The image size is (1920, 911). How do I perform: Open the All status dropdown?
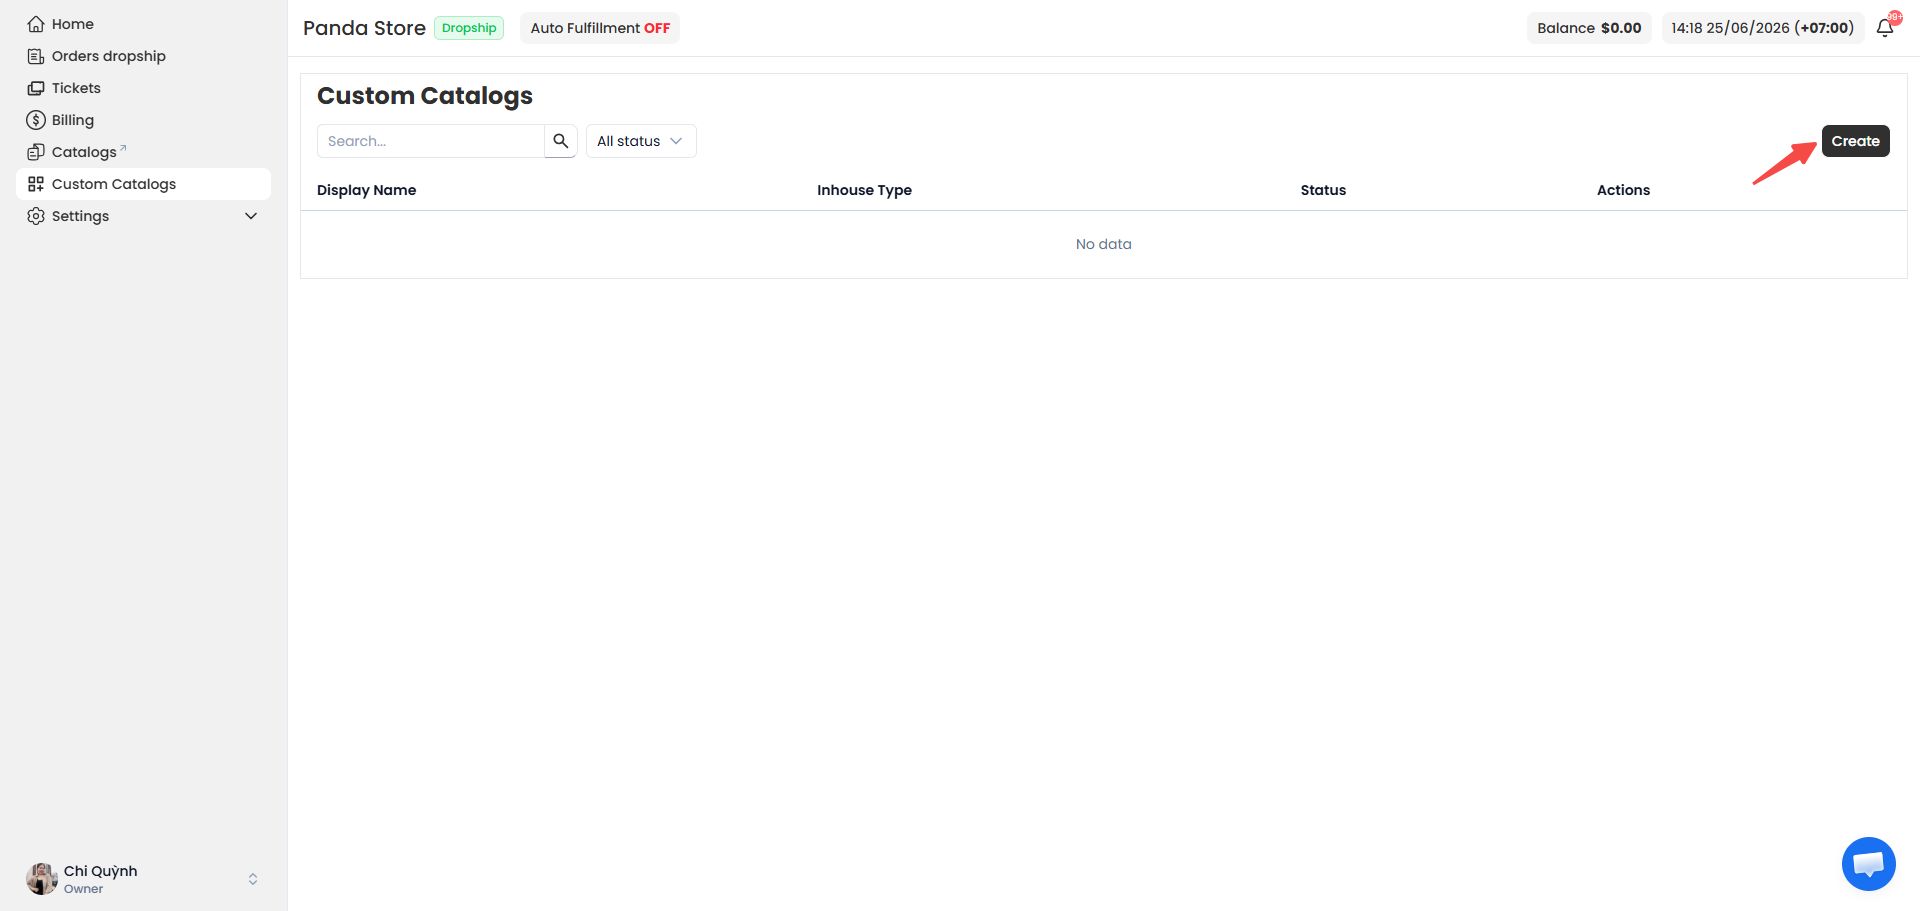tap(641, 141)
